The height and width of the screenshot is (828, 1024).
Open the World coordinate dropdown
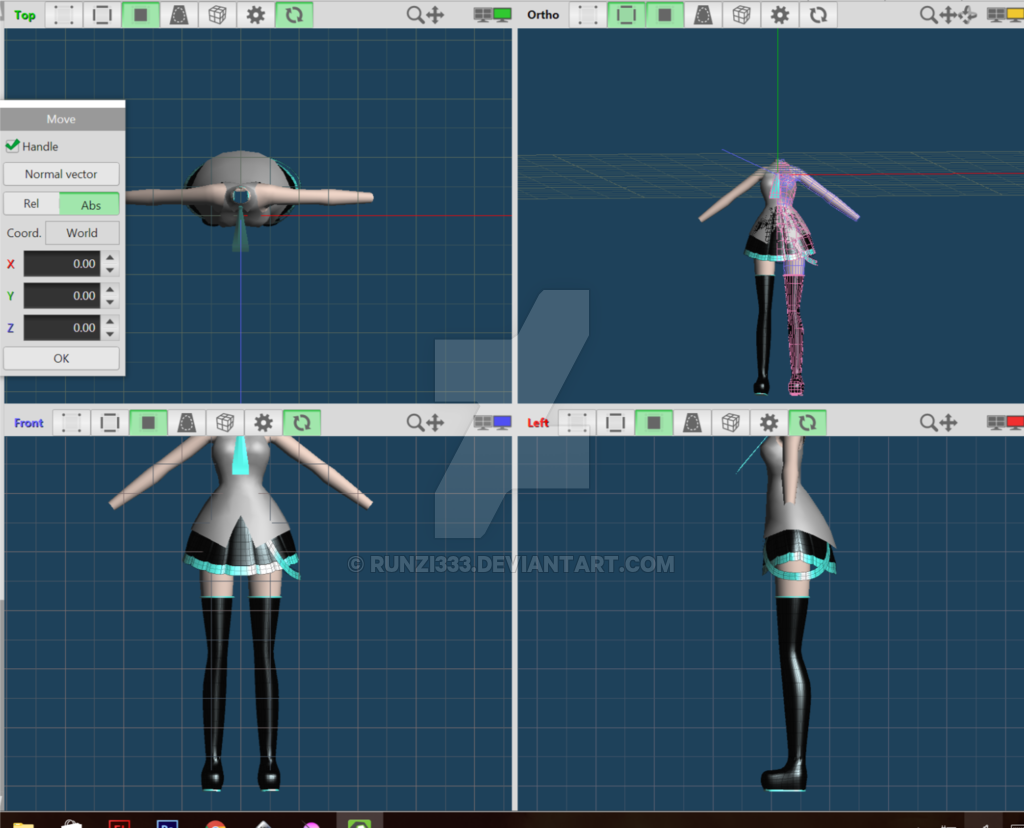82,233
